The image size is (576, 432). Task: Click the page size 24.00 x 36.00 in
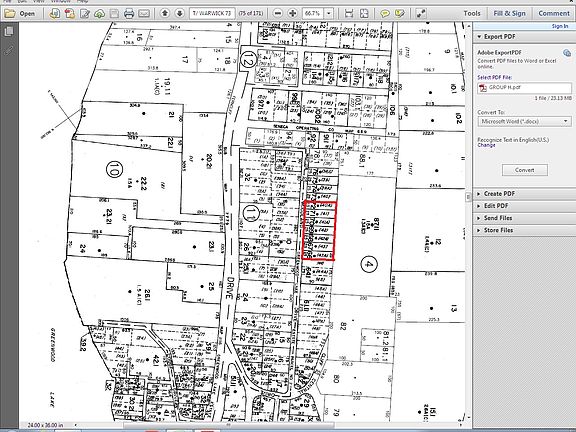(x=46, y=425)
